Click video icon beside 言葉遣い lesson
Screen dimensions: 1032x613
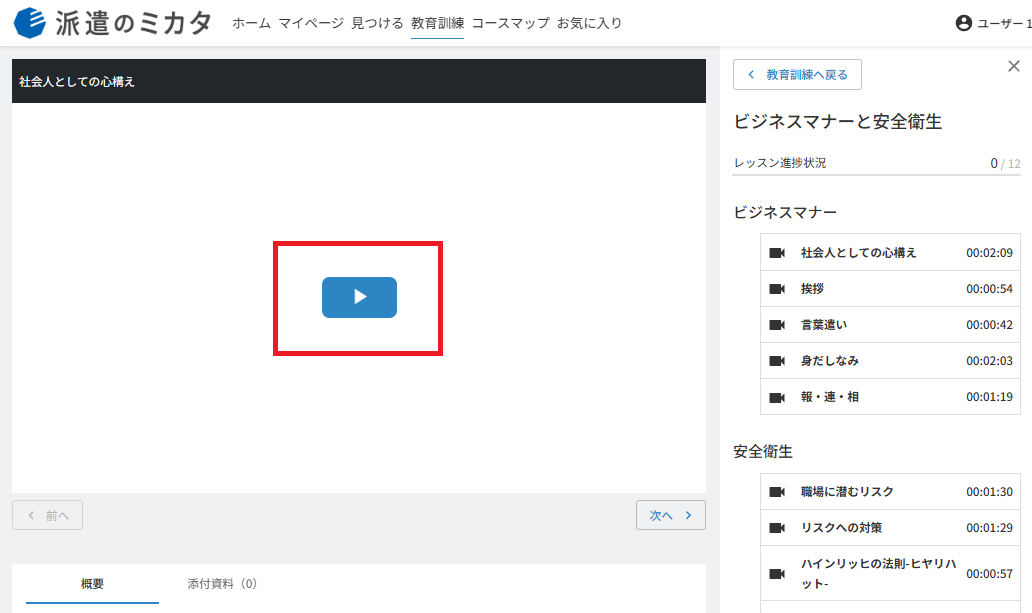777,325
